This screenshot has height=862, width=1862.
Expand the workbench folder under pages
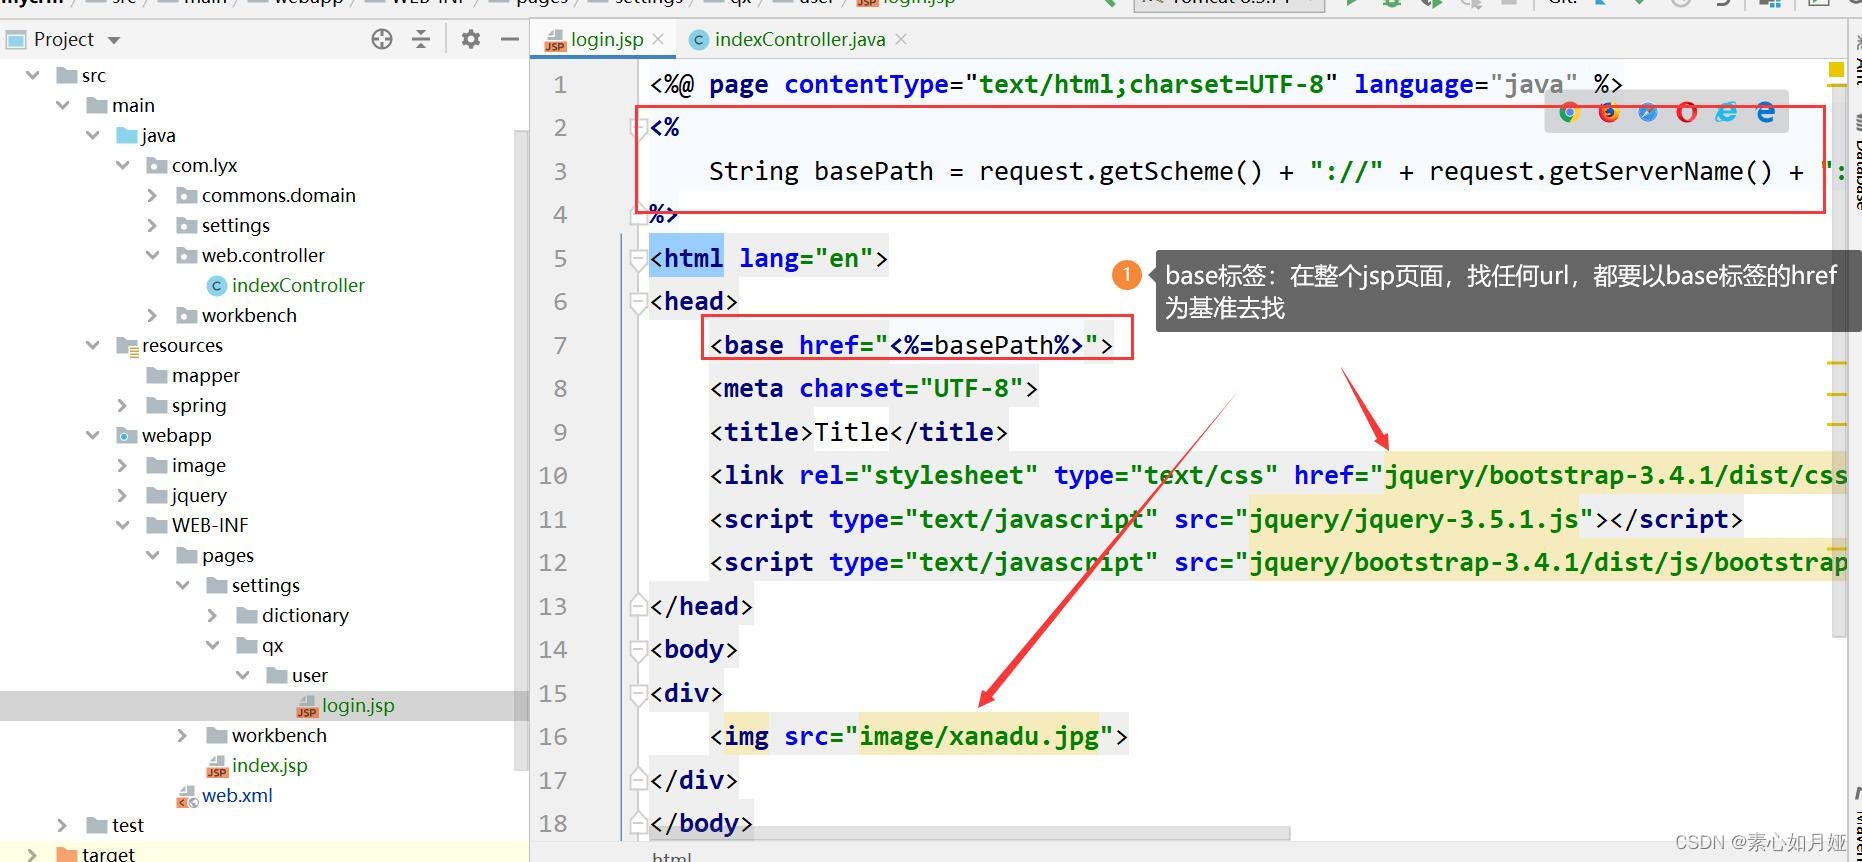pos(183,735)
